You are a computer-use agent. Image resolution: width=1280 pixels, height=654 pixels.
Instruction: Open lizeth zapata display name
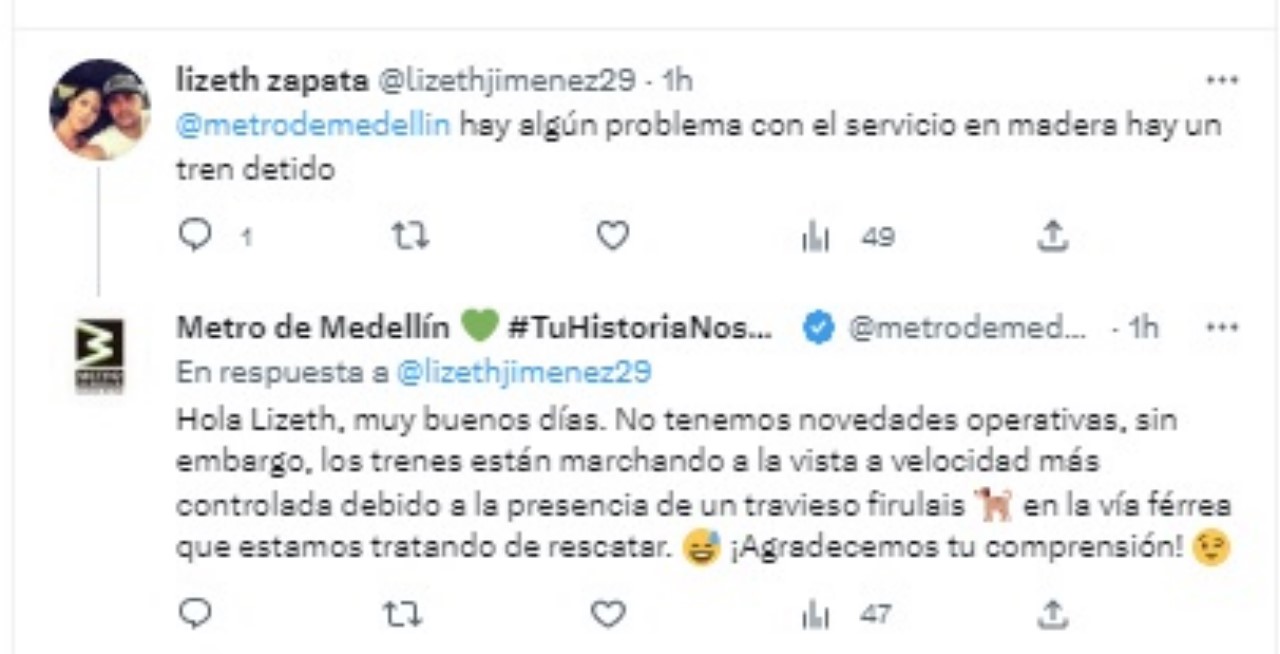(x=271, y=82)
